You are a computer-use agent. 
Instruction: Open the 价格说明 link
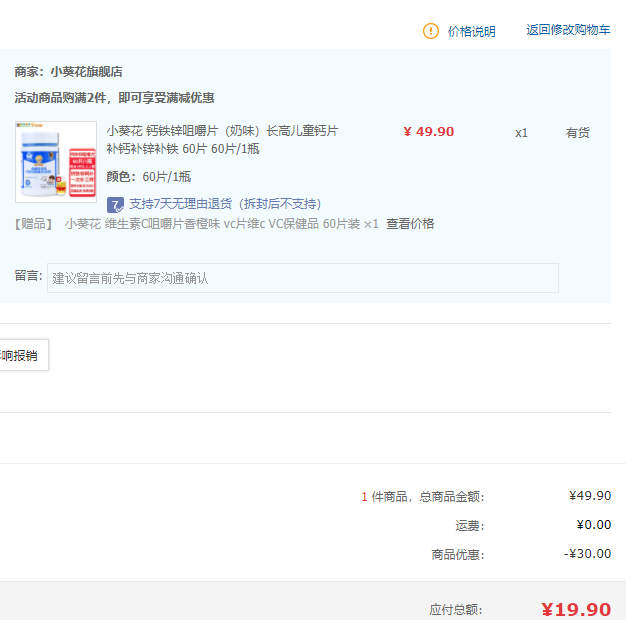pyautogui.click(x=471, y=32)
